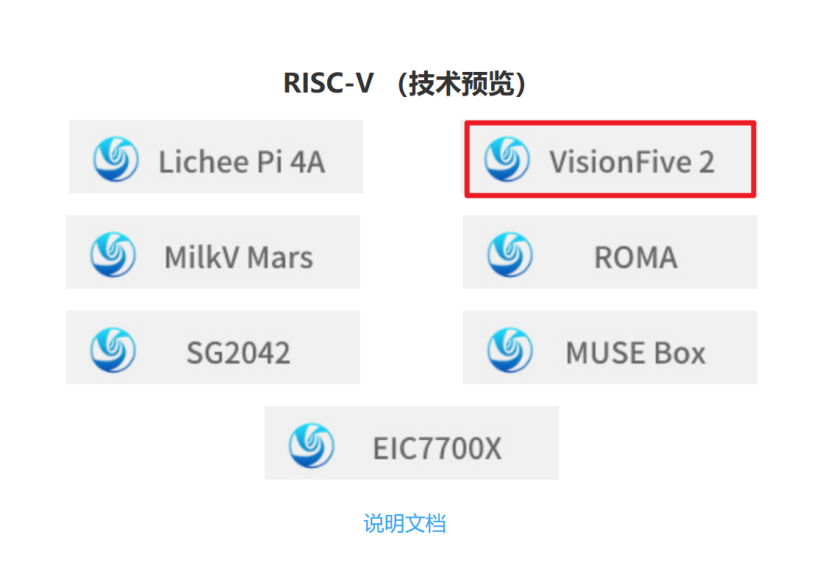
Task: Click the deepin icon beside SG2042
Action: pyautogui.click(x=112, y=350)
